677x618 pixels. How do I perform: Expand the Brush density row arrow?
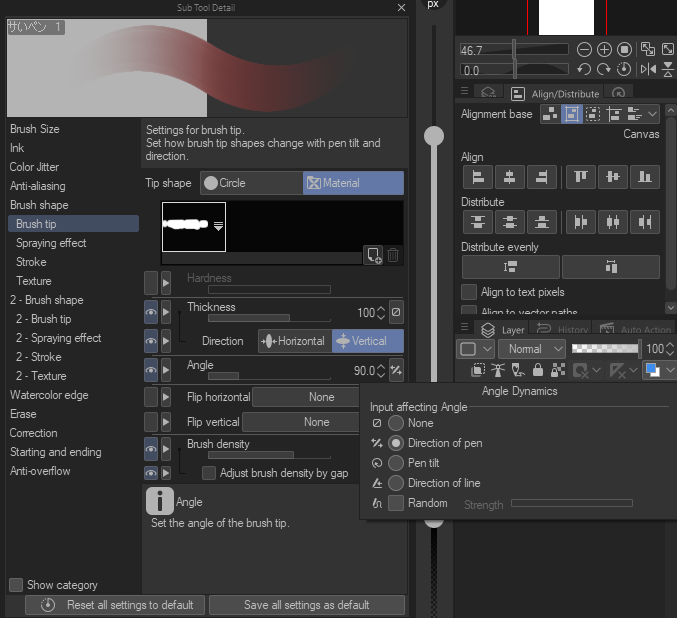(x=166, y=449)
